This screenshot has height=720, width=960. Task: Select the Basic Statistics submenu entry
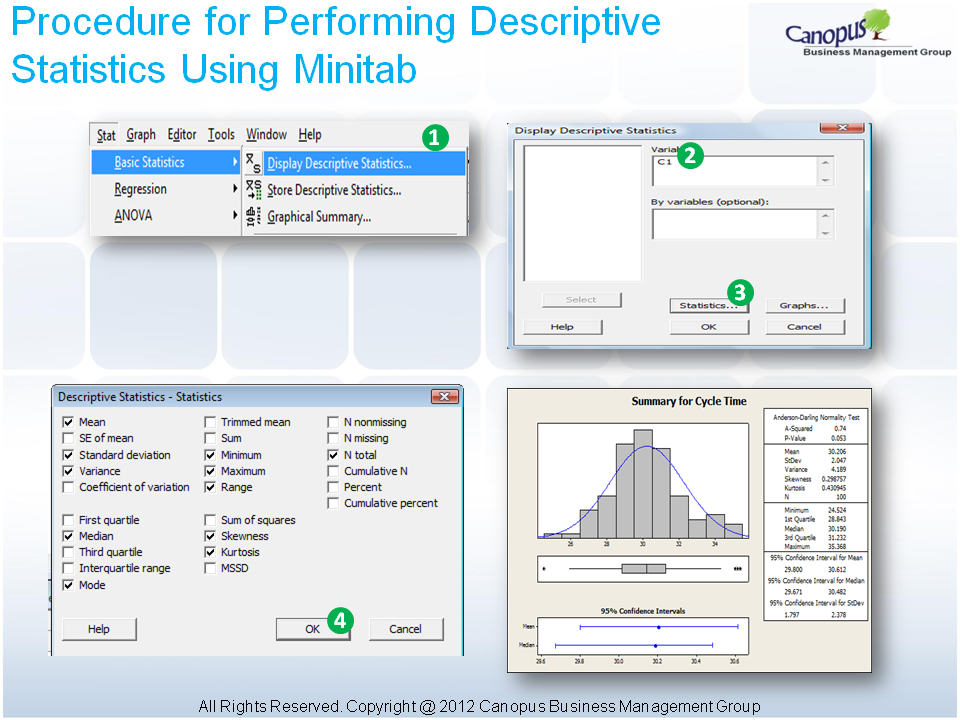(x=165, y=162)
